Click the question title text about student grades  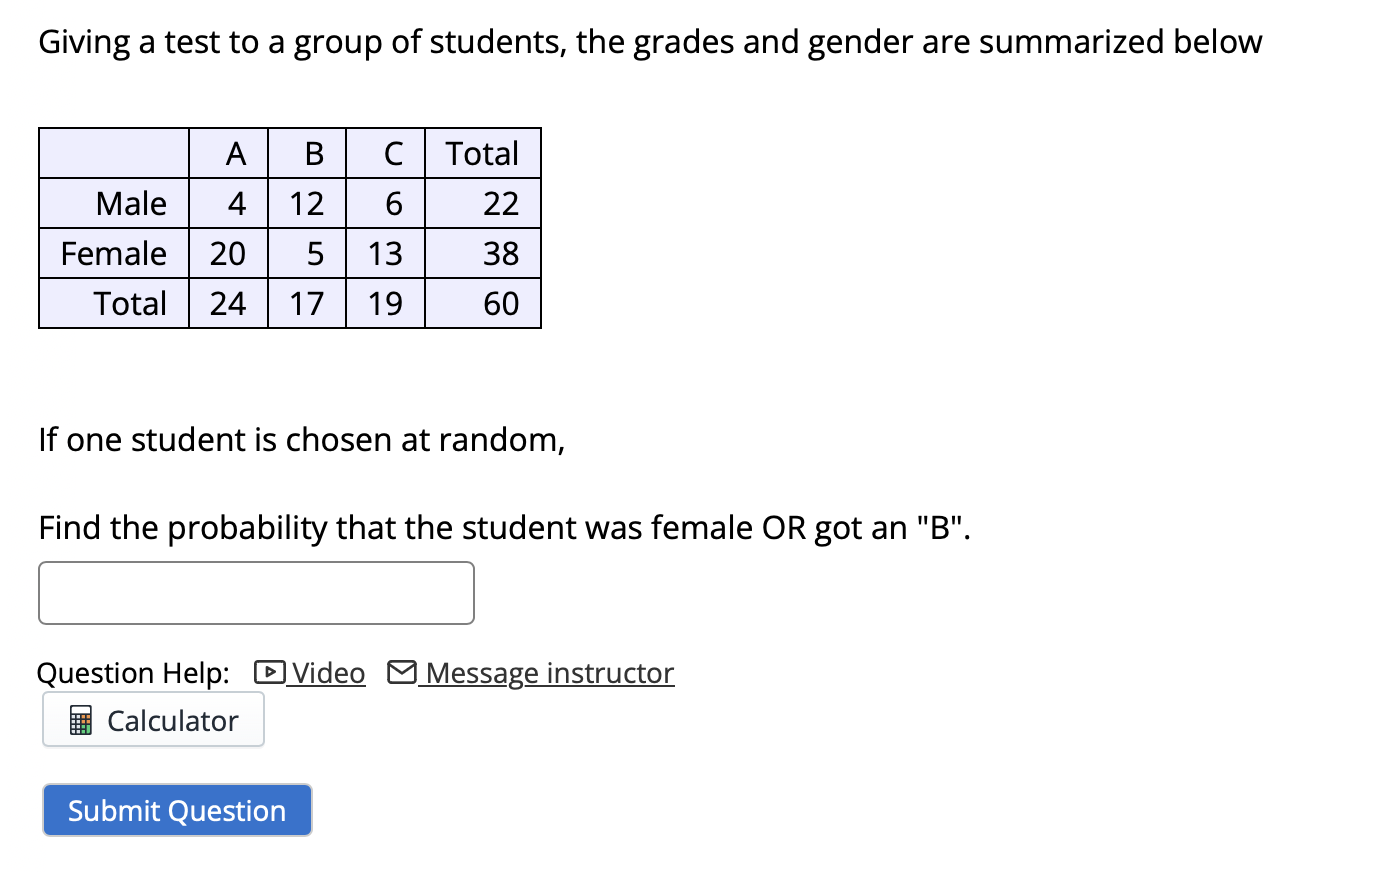point(649,42)
